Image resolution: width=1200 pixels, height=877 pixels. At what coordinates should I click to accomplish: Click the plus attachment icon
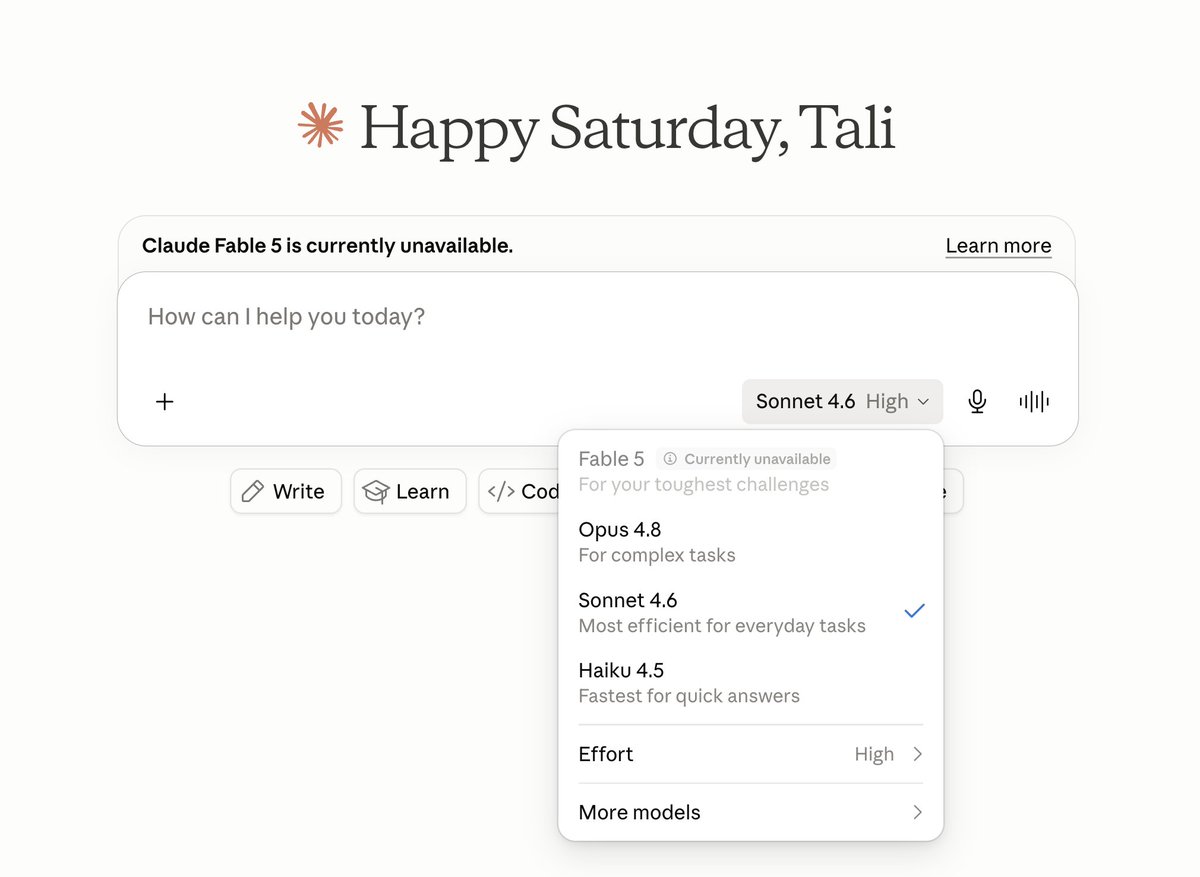click(x=165, y=402)
